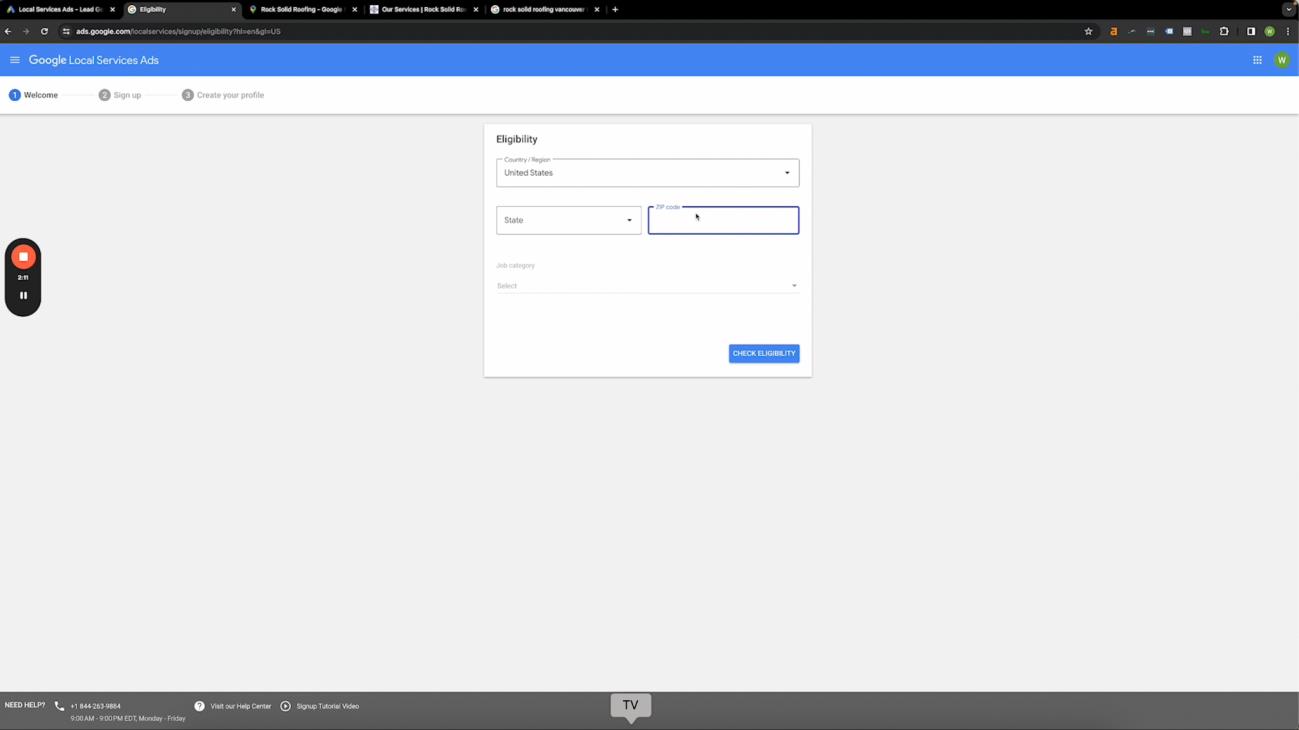Screen dimensions: 1299x730
Task: Focus the ZIP code input field
Action: [x=724, y=220]
